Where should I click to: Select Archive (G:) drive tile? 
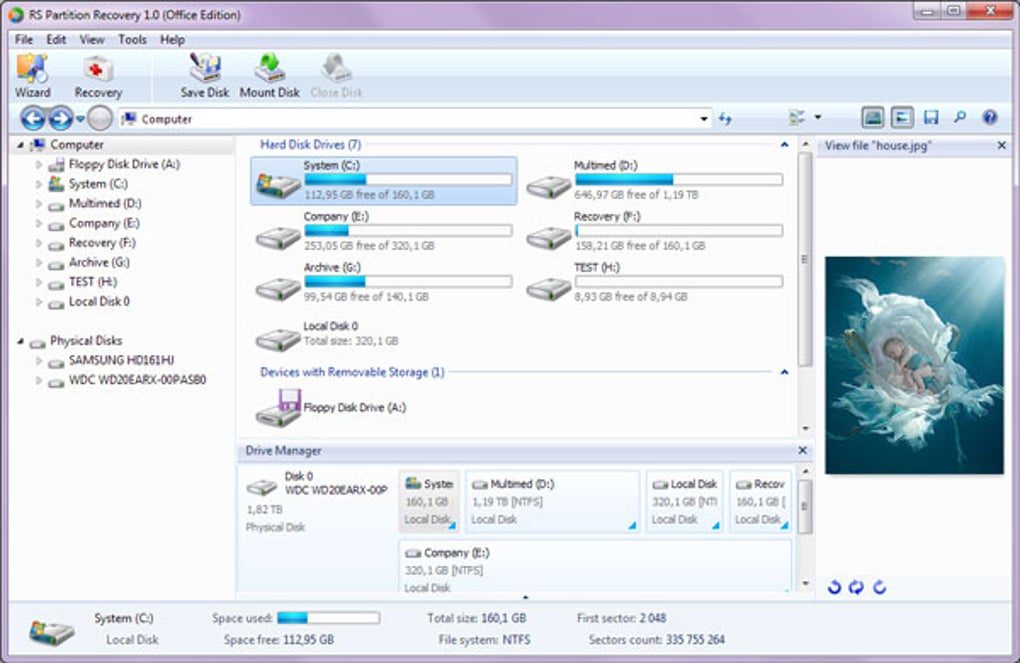pyautogui.click(x=384, y=282)
